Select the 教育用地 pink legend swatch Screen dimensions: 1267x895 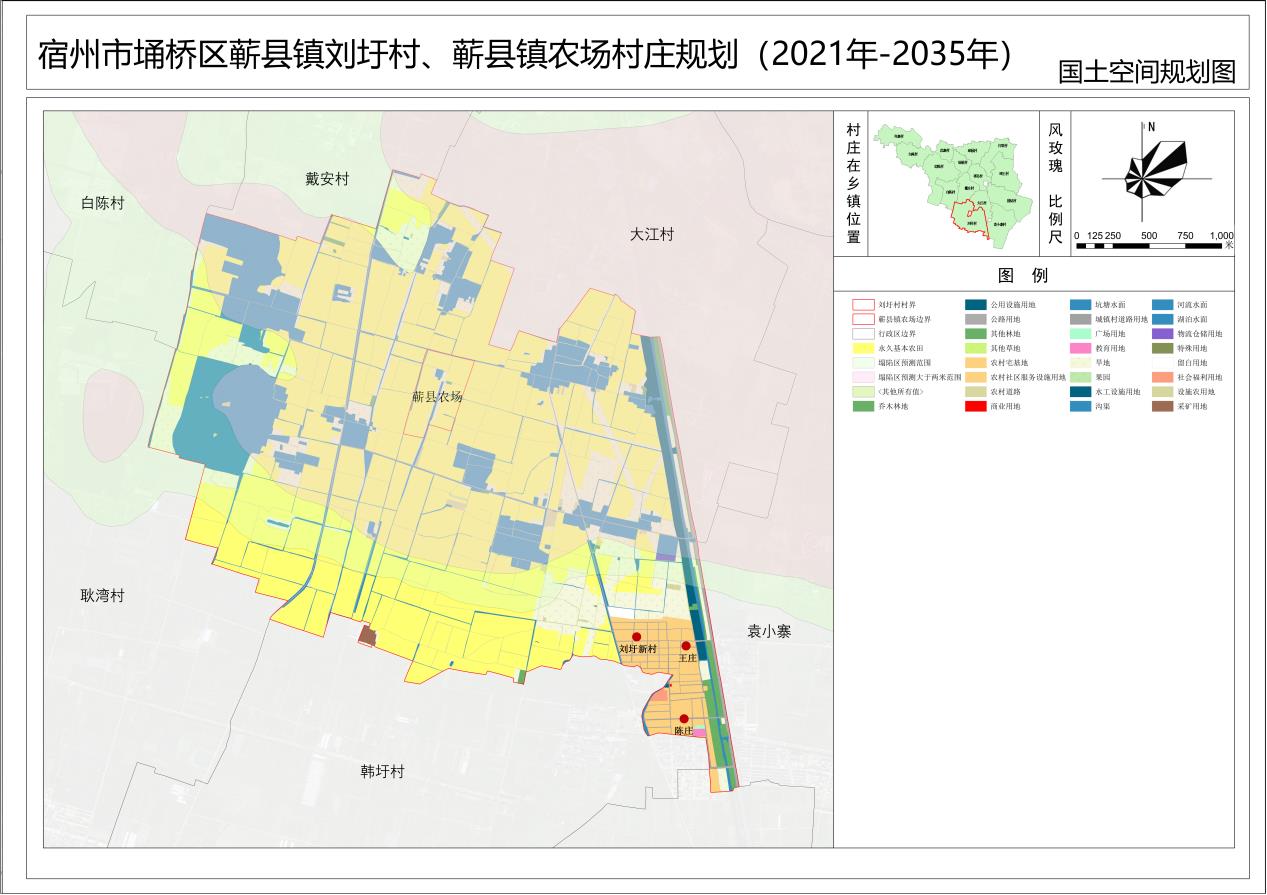(1079, 348)
